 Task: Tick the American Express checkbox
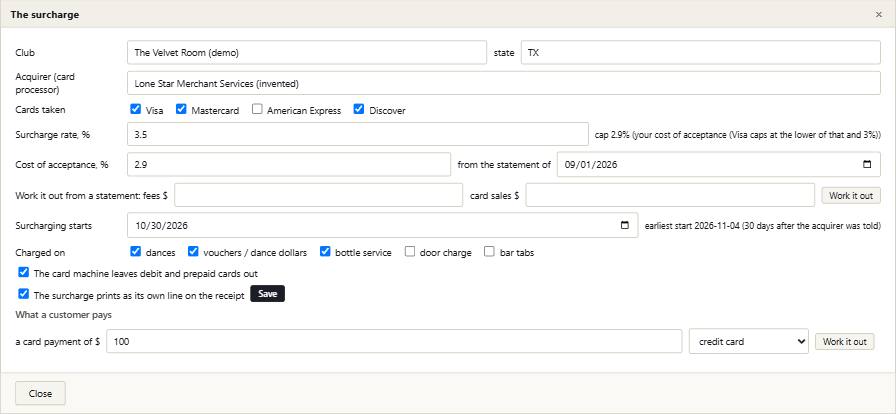point(257,109)
